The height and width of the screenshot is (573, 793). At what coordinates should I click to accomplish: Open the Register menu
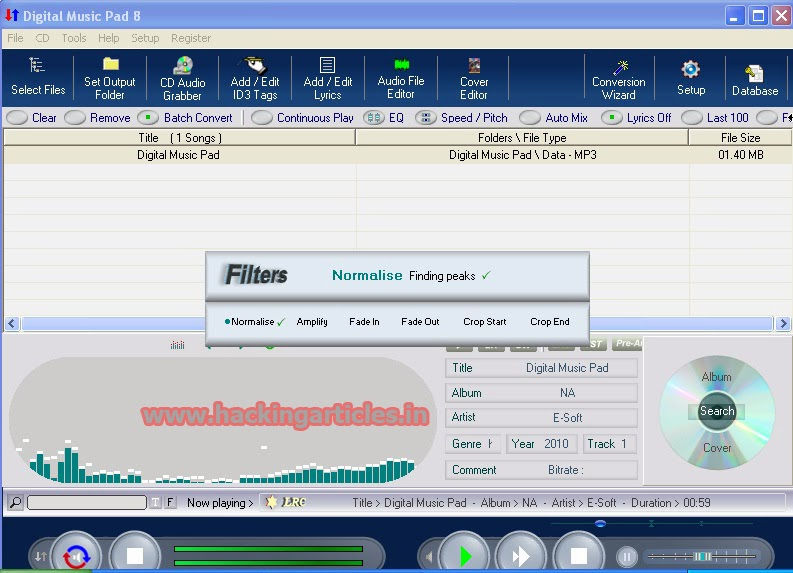click(191, 38)
